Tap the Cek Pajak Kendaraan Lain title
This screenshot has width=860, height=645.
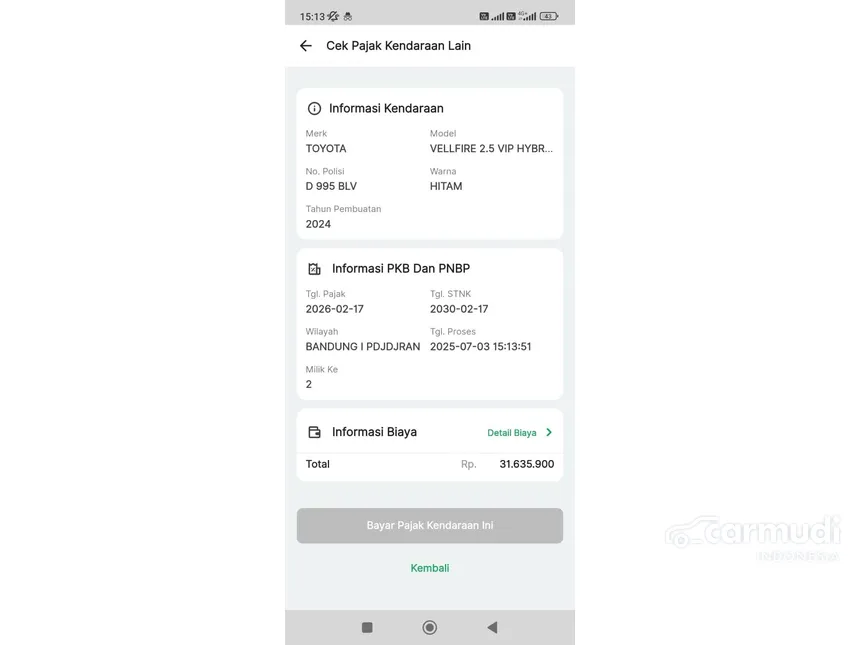(x=398, y=46)
